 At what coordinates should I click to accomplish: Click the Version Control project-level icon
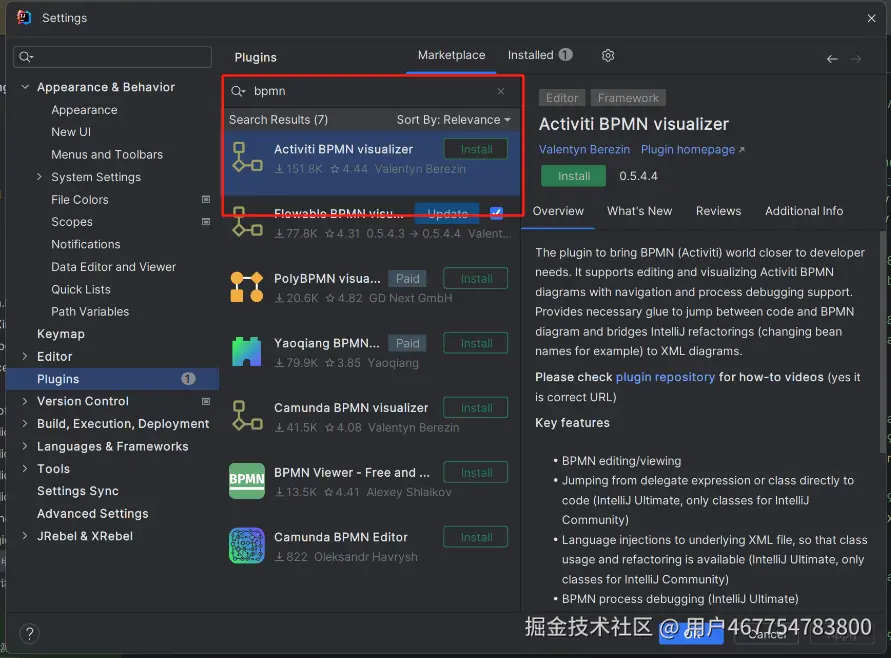tap(206, 401)
